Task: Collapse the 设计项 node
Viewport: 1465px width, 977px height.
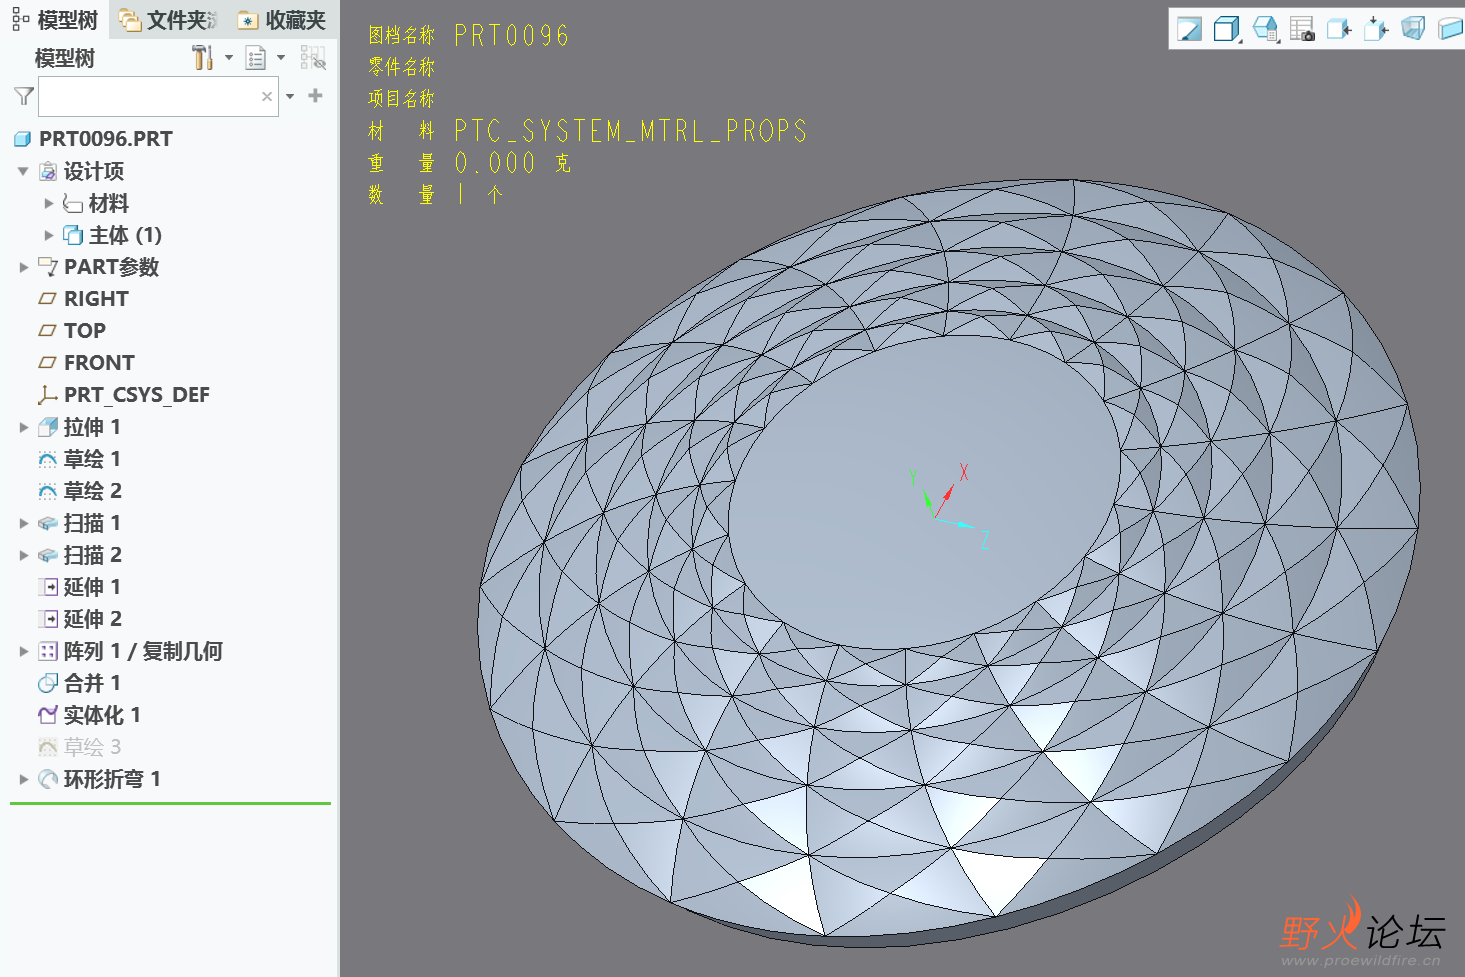Action: (23, 171)
